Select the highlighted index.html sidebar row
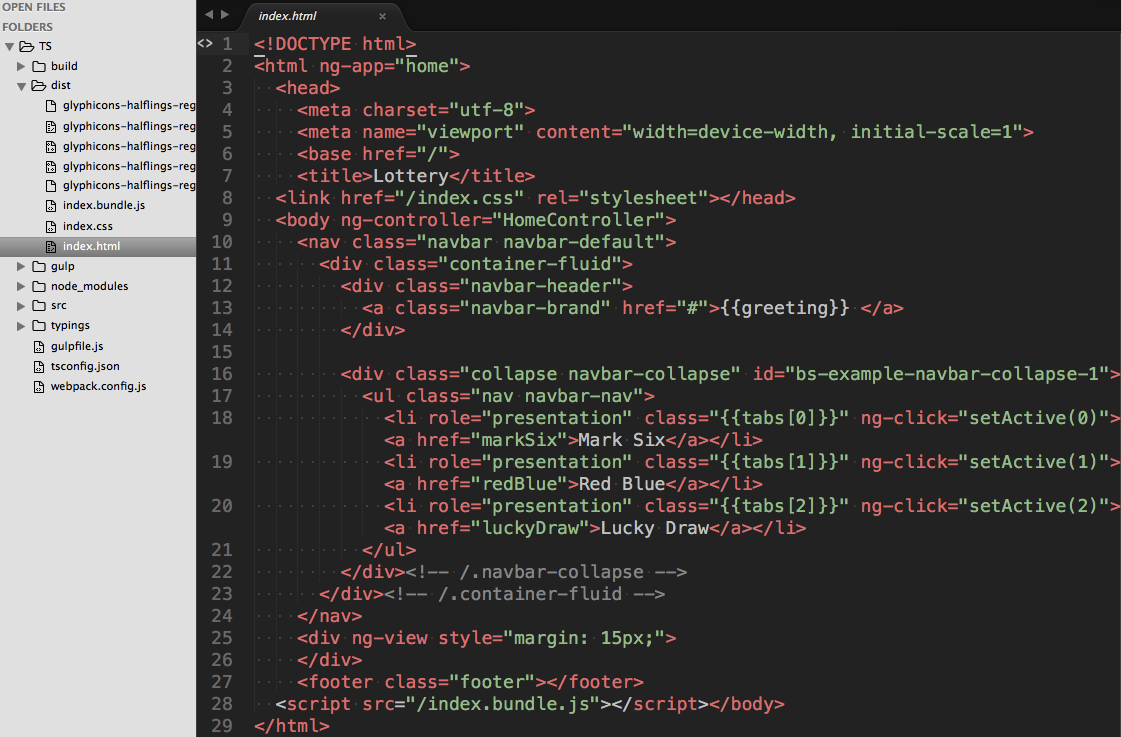Screen dimensions: 1121x737 tap(98, 247)
